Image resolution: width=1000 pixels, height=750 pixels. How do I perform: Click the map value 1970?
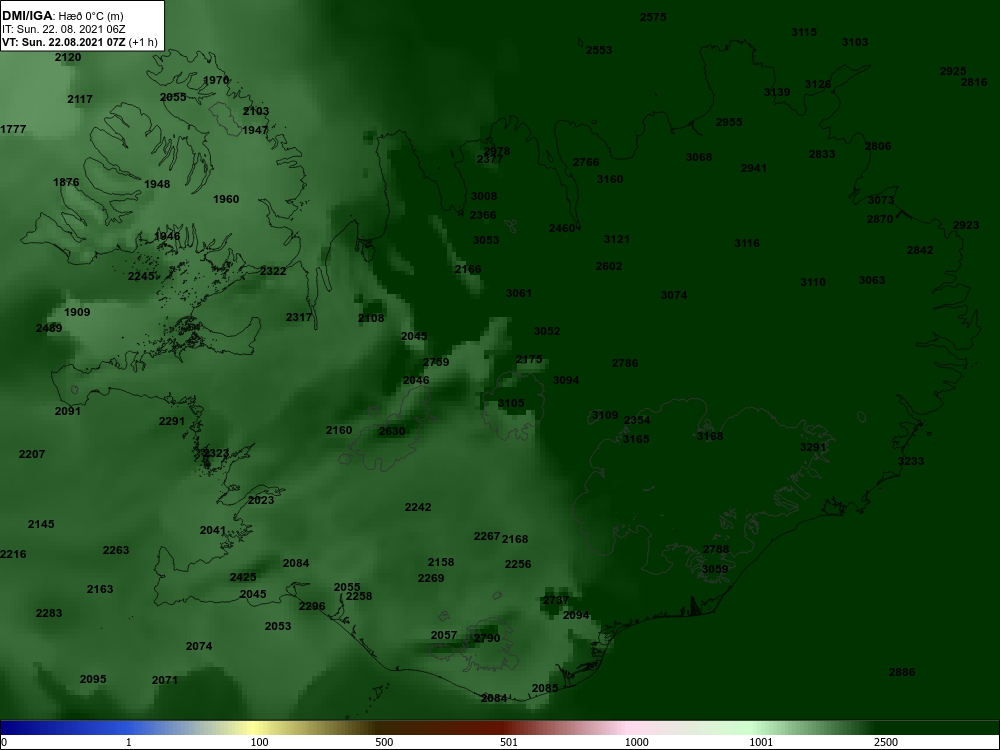tap(216, 80)
